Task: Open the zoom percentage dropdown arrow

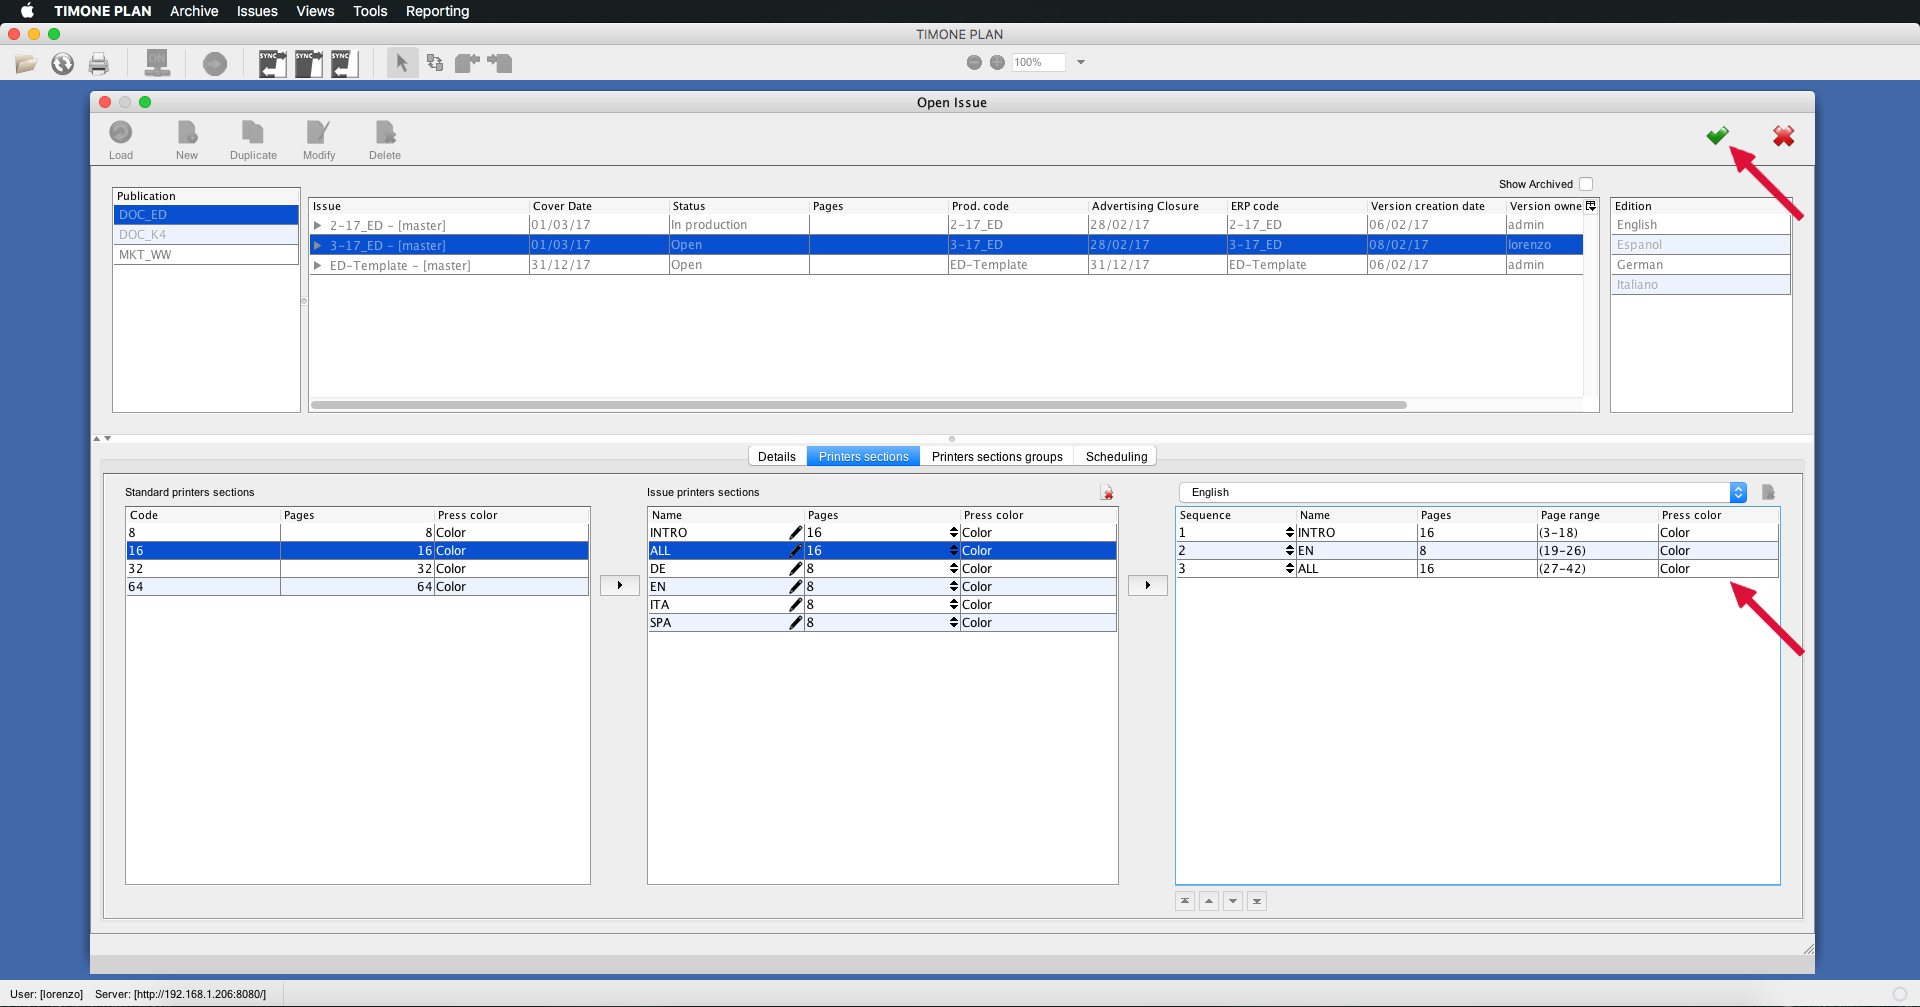Action: click(1081, 62)
